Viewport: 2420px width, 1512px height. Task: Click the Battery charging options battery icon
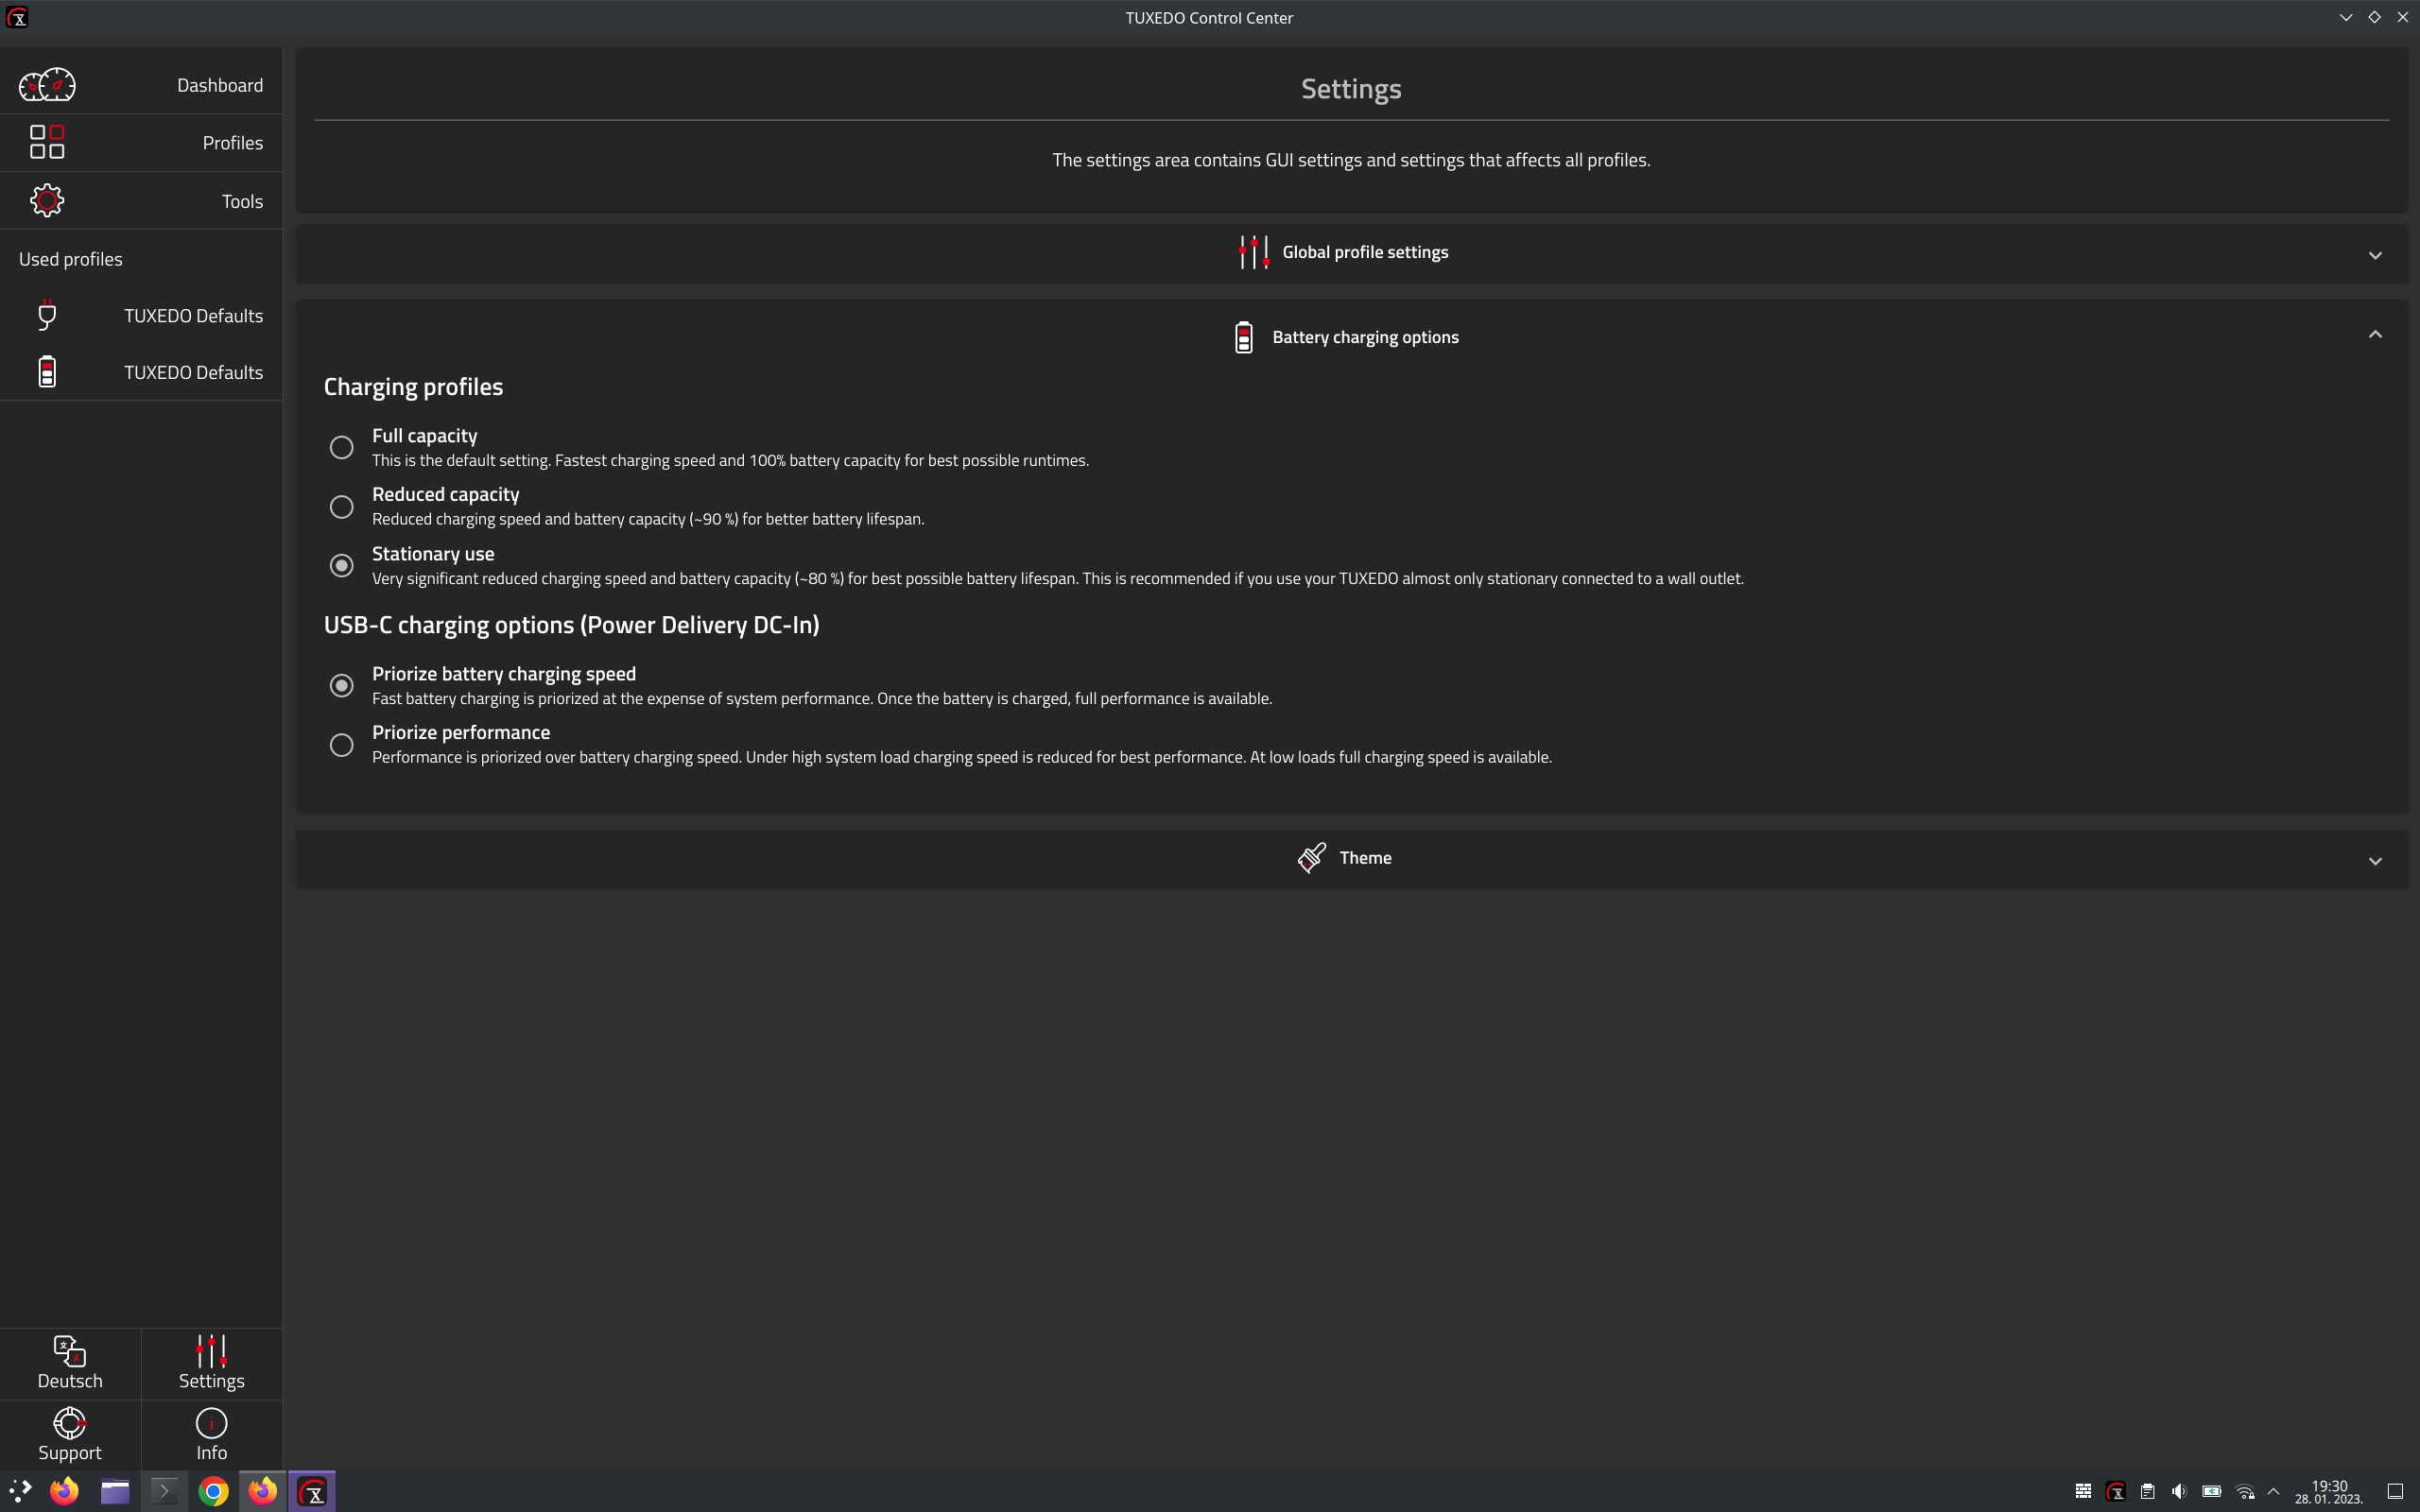click(1243, 337)
